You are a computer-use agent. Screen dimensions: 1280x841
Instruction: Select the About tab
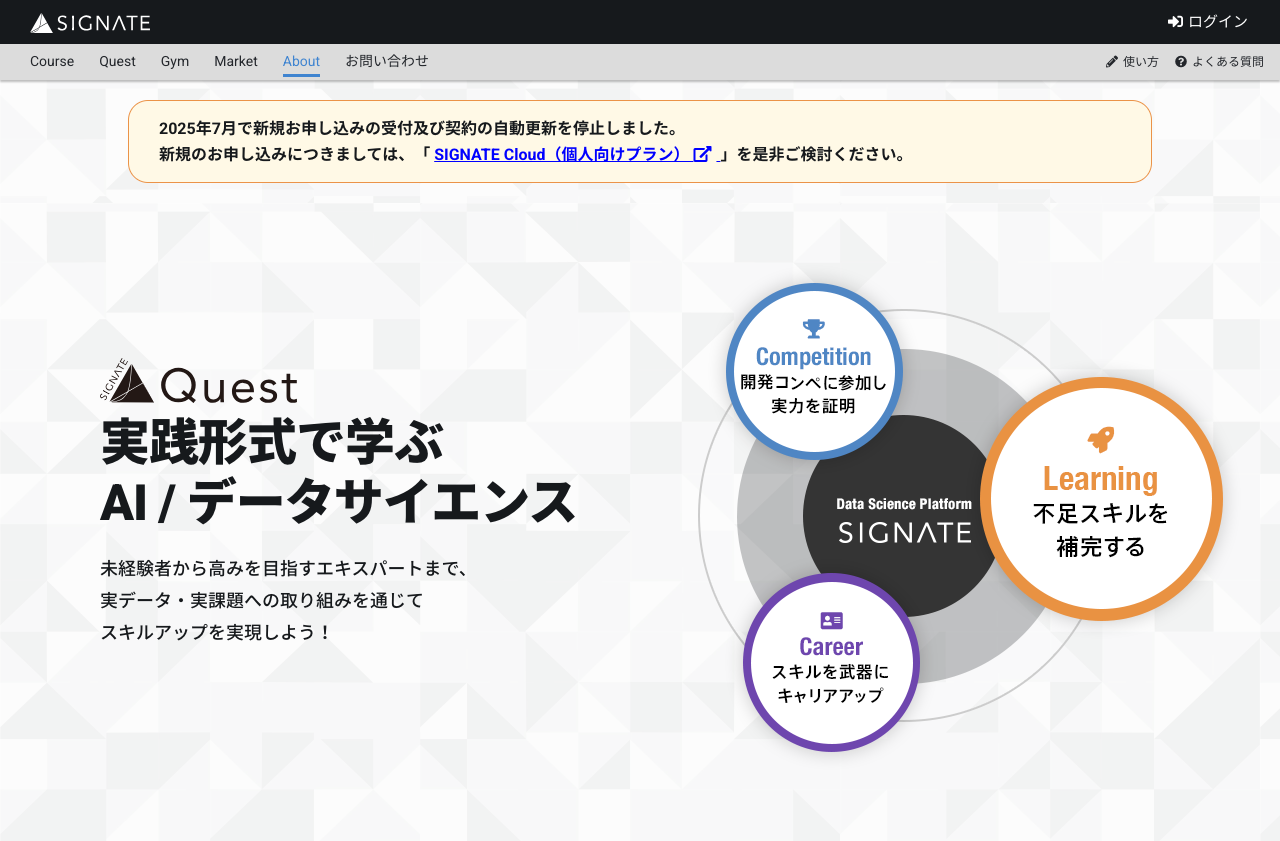tap(301, 61)
